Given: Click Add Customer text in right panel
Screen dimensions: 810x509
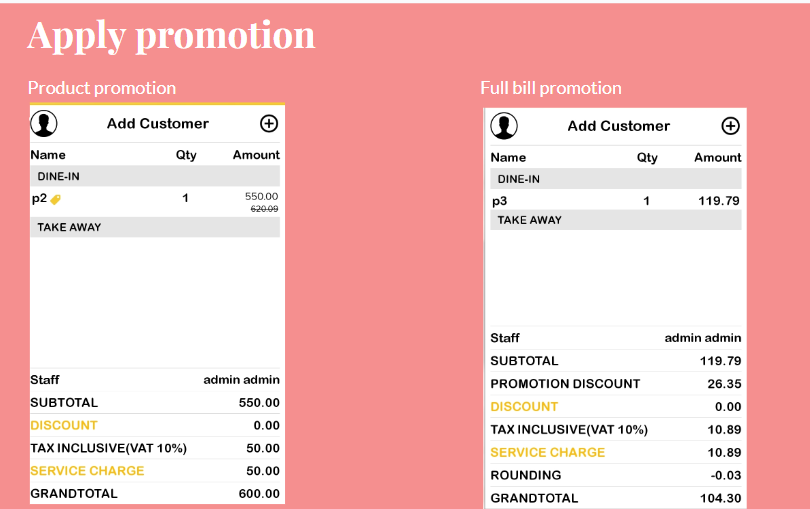Looking at the screenshot, I should [618, 126].
